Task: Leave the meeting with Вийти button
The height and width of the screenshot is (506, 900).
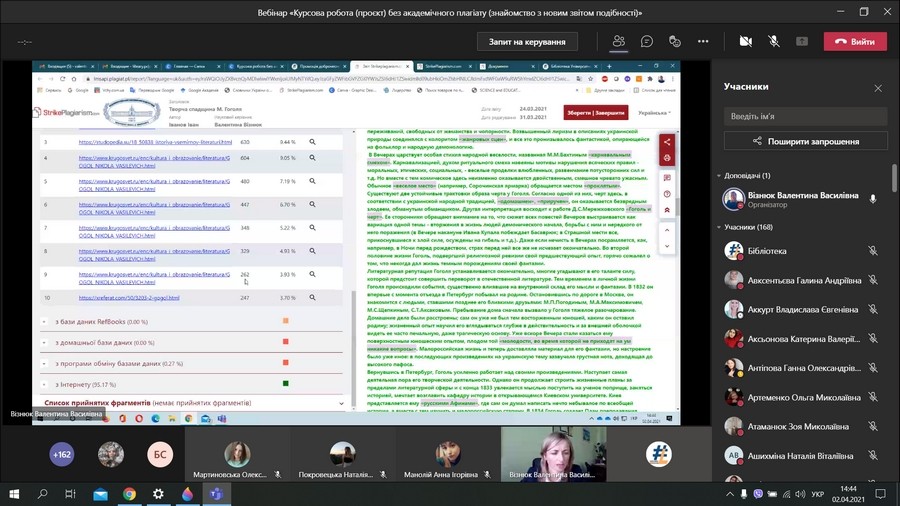Action: (x=855, y=41)
